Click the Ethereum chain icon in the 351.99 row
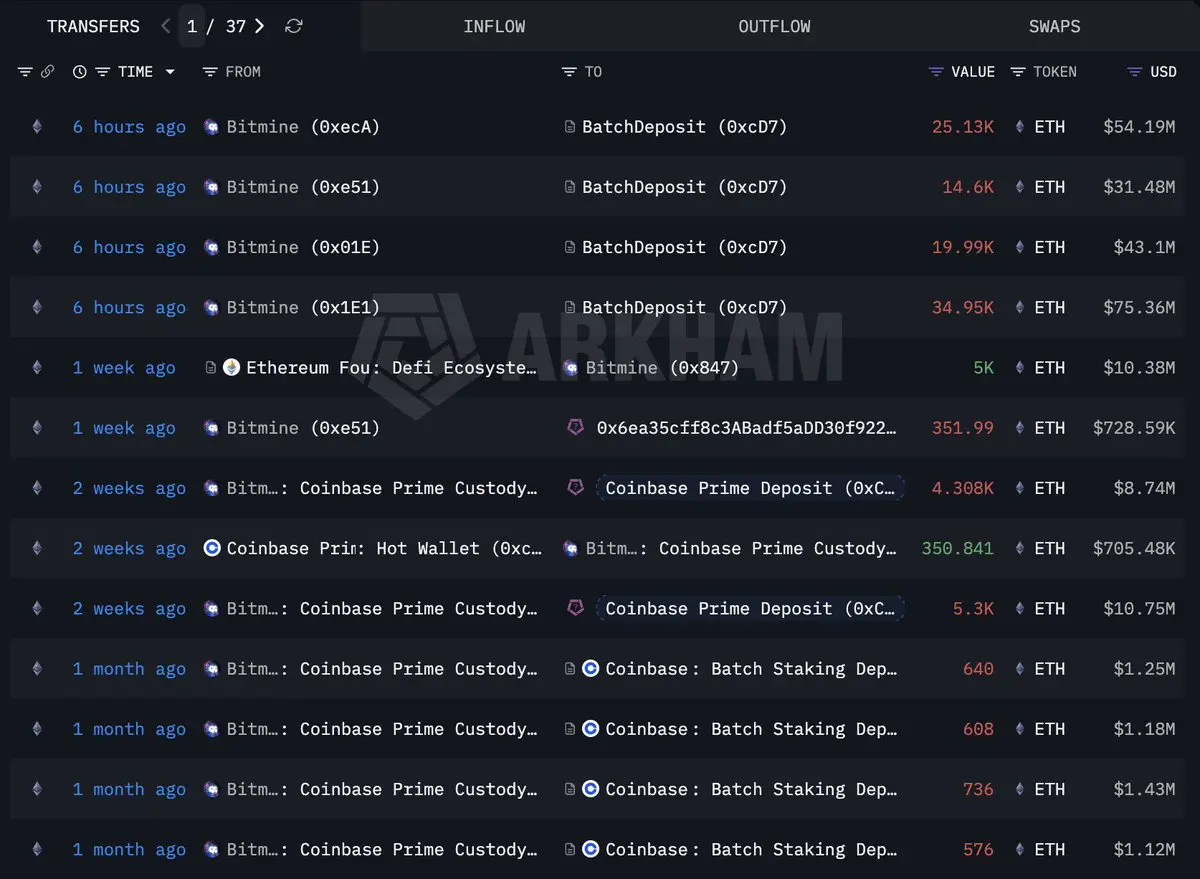The image size is (1200, 879). tap(37, 428)
